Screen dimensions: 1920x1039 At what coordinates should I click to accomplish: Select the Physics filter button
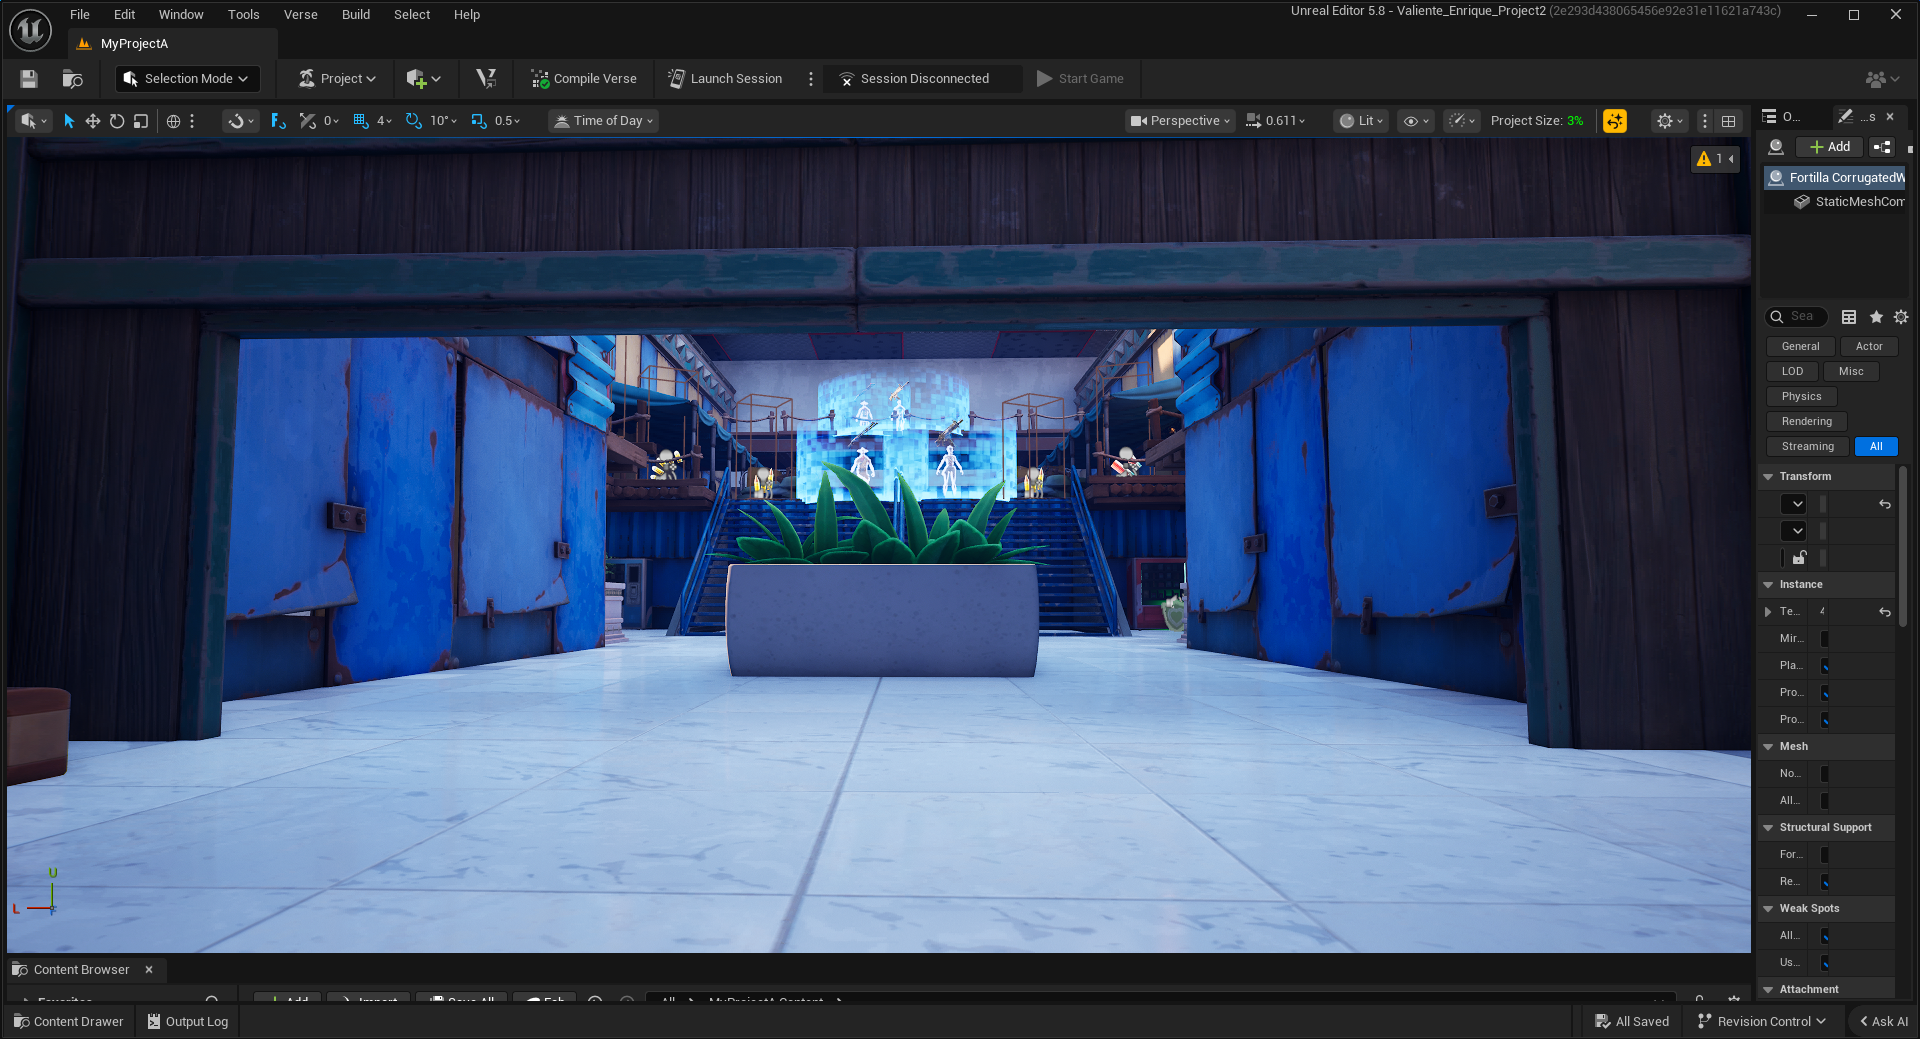[1801, 397]
